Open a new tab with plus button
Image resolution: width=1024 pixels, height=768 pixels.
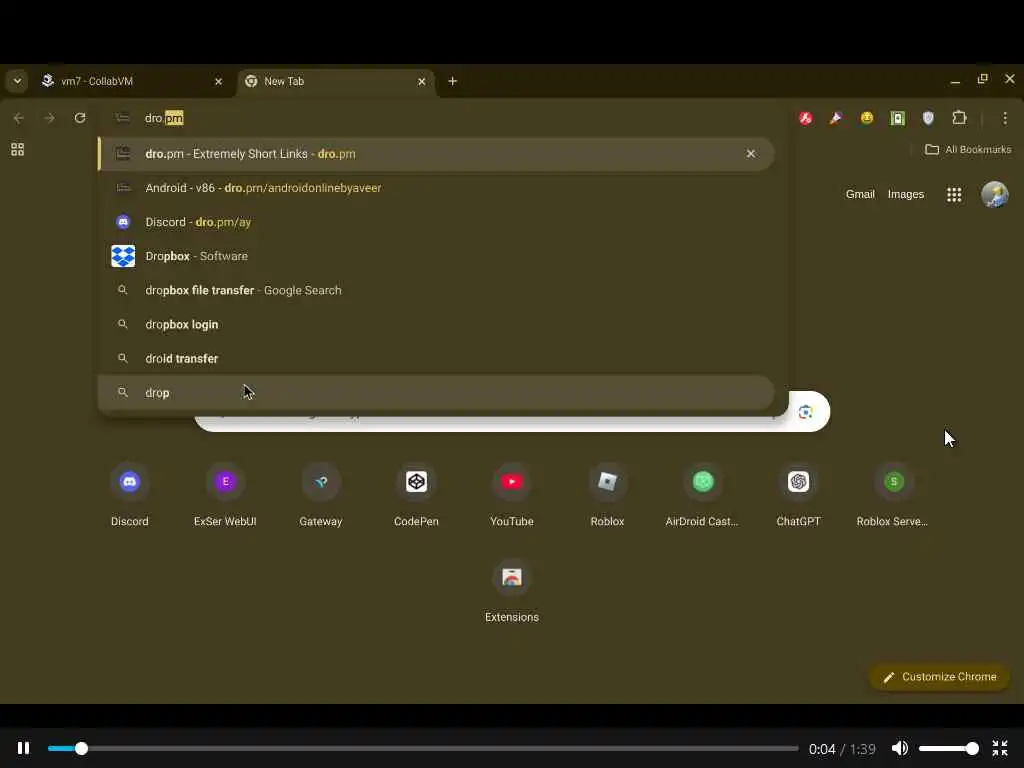[453, 81]
